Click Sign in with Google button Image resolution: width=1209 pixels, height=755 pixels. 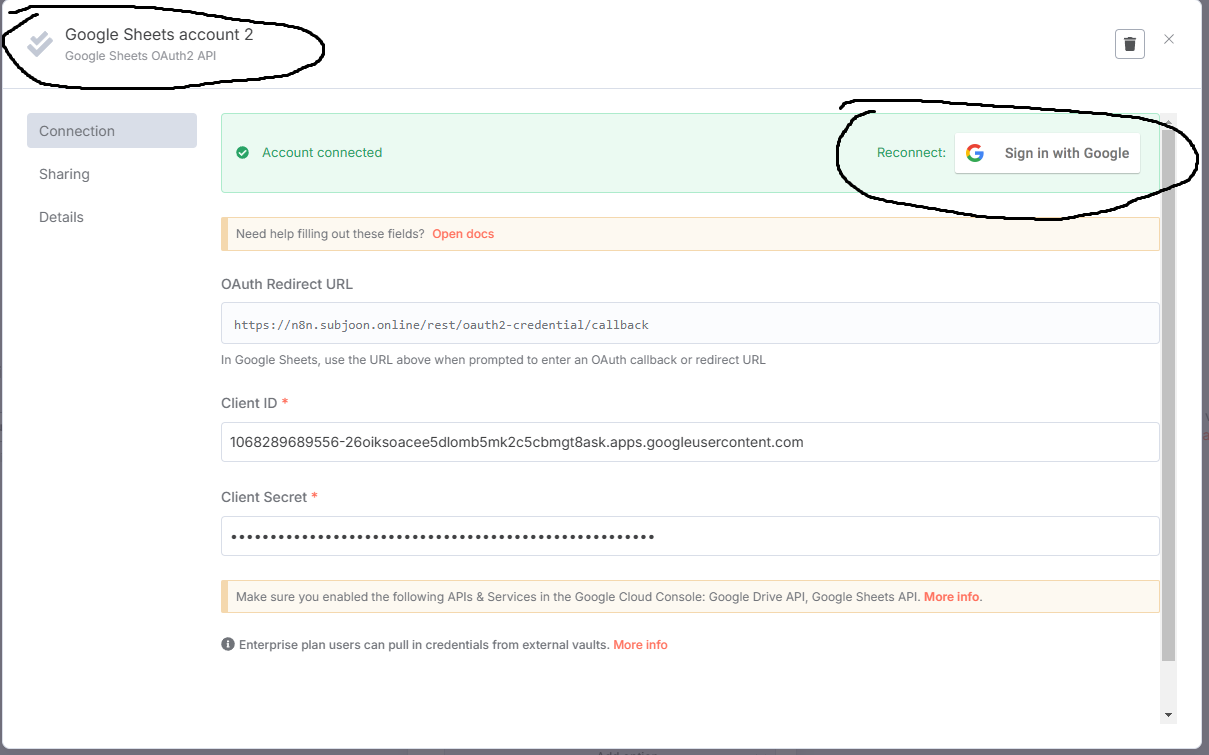(1047, 153)
